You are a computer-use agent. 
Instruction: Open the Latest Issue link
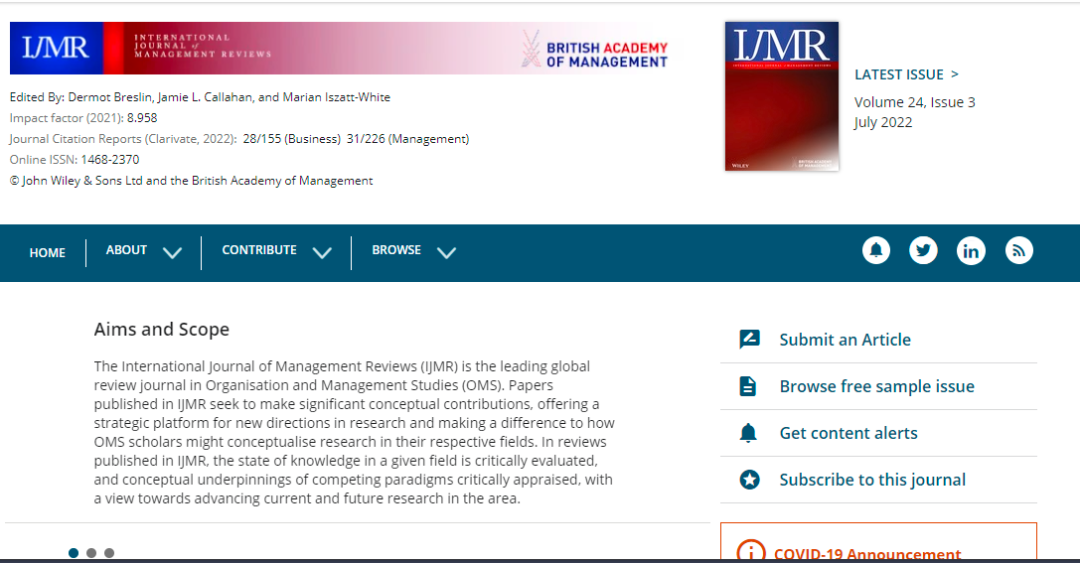point(906,74)
